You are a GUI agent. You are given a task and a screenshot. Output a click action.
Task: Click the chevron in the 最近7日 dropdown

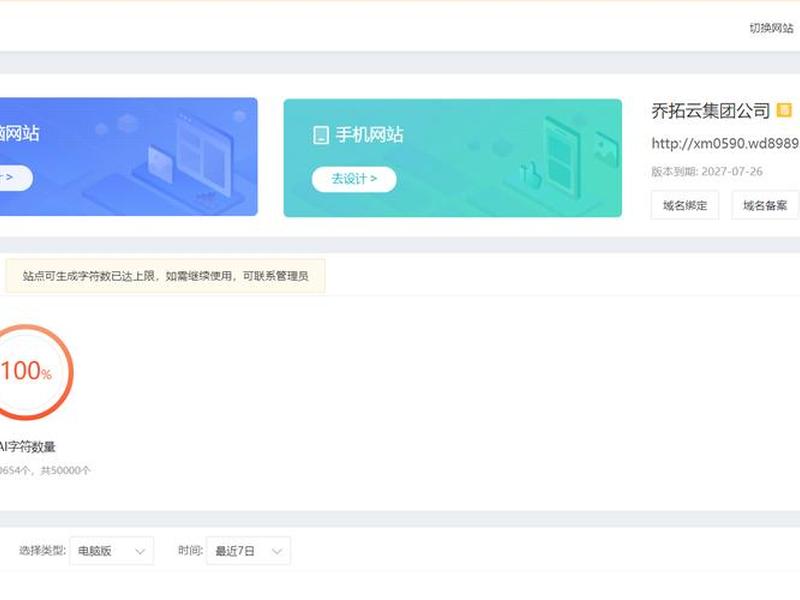277,551
